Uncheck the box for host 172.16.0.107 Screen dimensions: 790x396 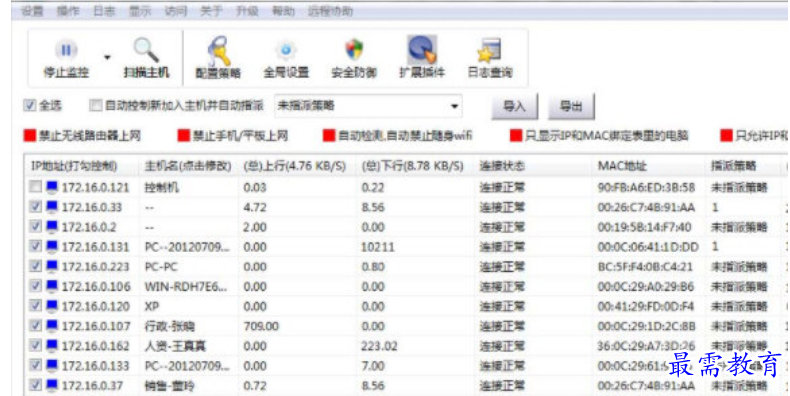coord(35,325)
